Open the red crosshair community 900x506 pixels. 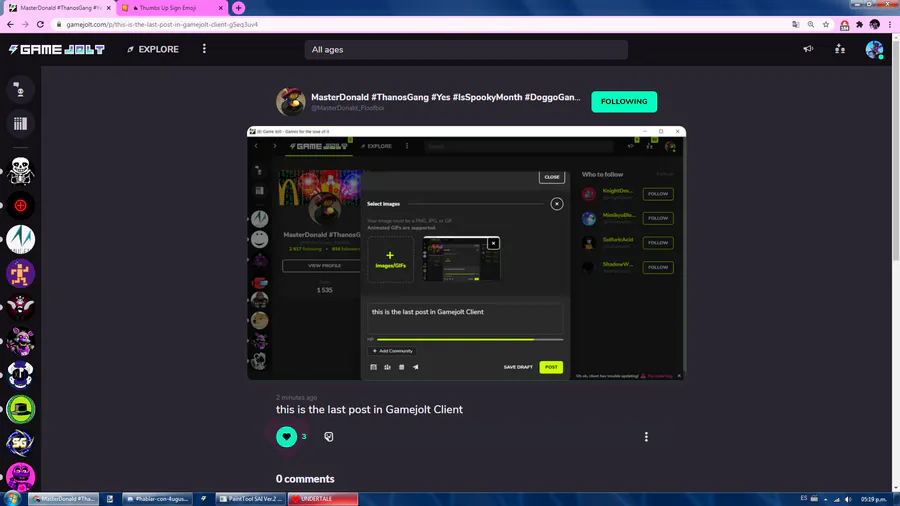(21, 205)
